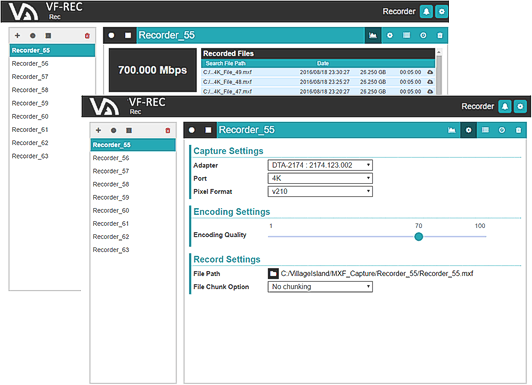Select Recorder_56 in the back window list
This screenshot has width=532, height=385.
click(x=52, y=64)
